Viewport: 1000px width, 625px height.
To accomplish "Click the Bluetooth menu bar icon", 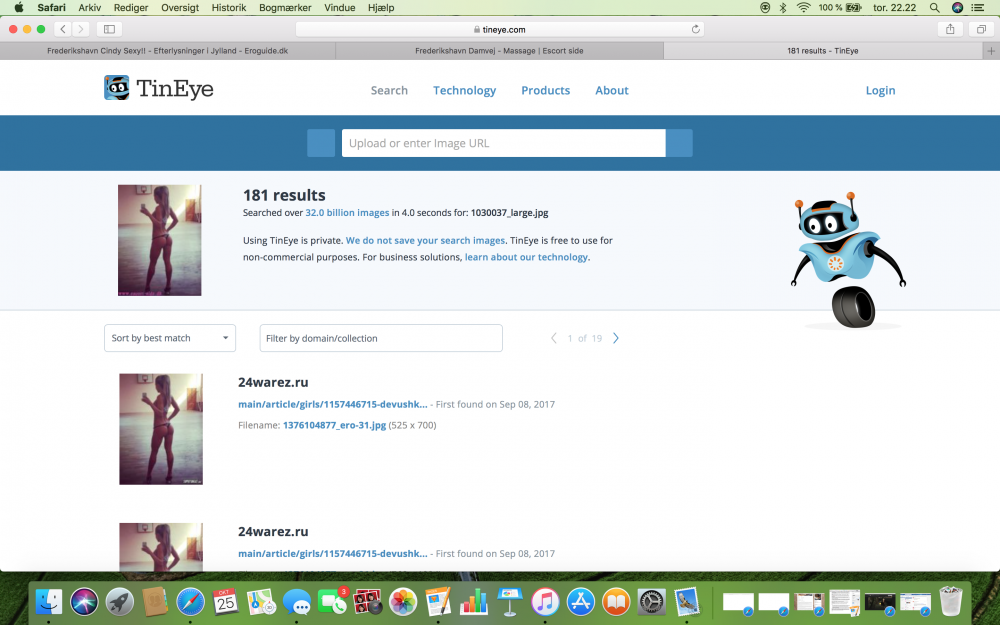I will [783, 8].
